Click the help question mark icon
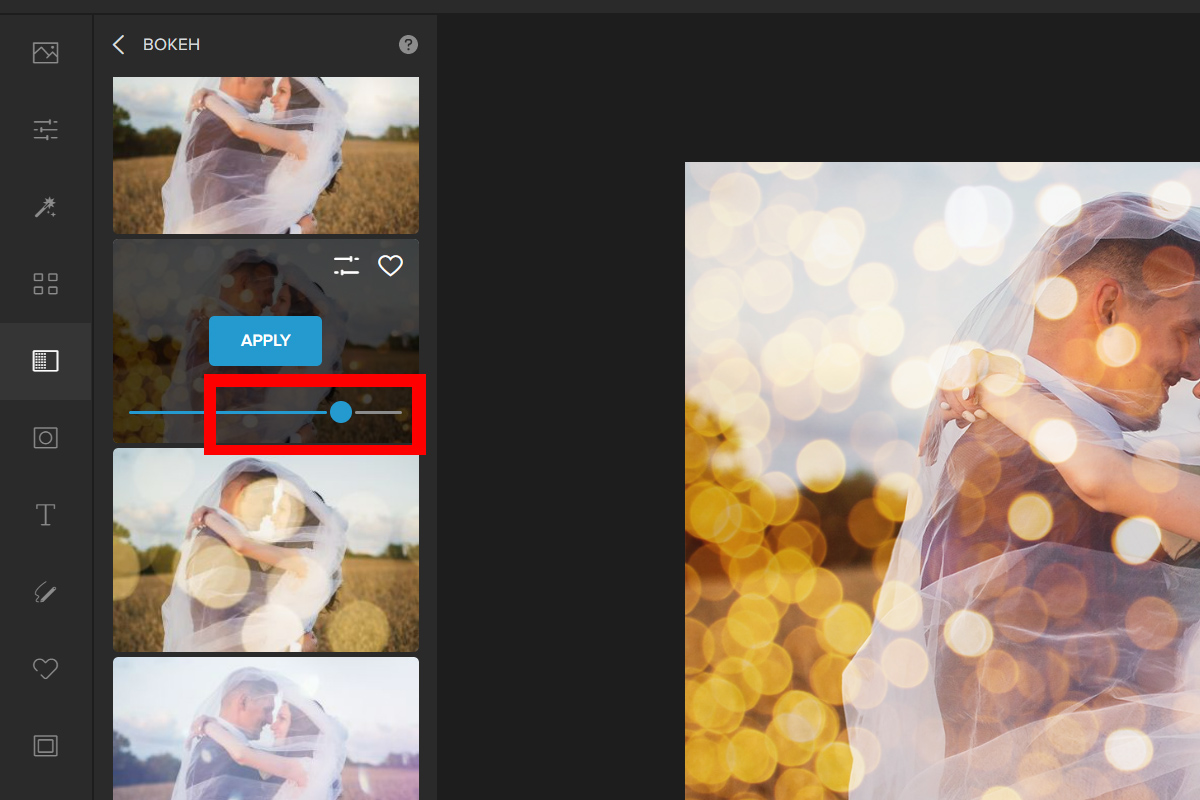 [x=408, y=45]
